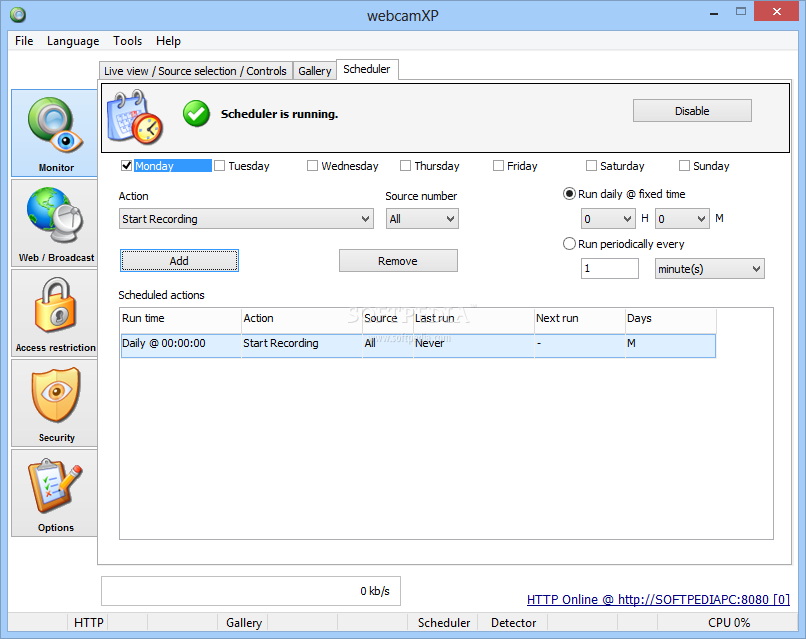806x639 pixels.
Task: Enable the Wednesday checkbox
Action: click(x=312, y=166)
